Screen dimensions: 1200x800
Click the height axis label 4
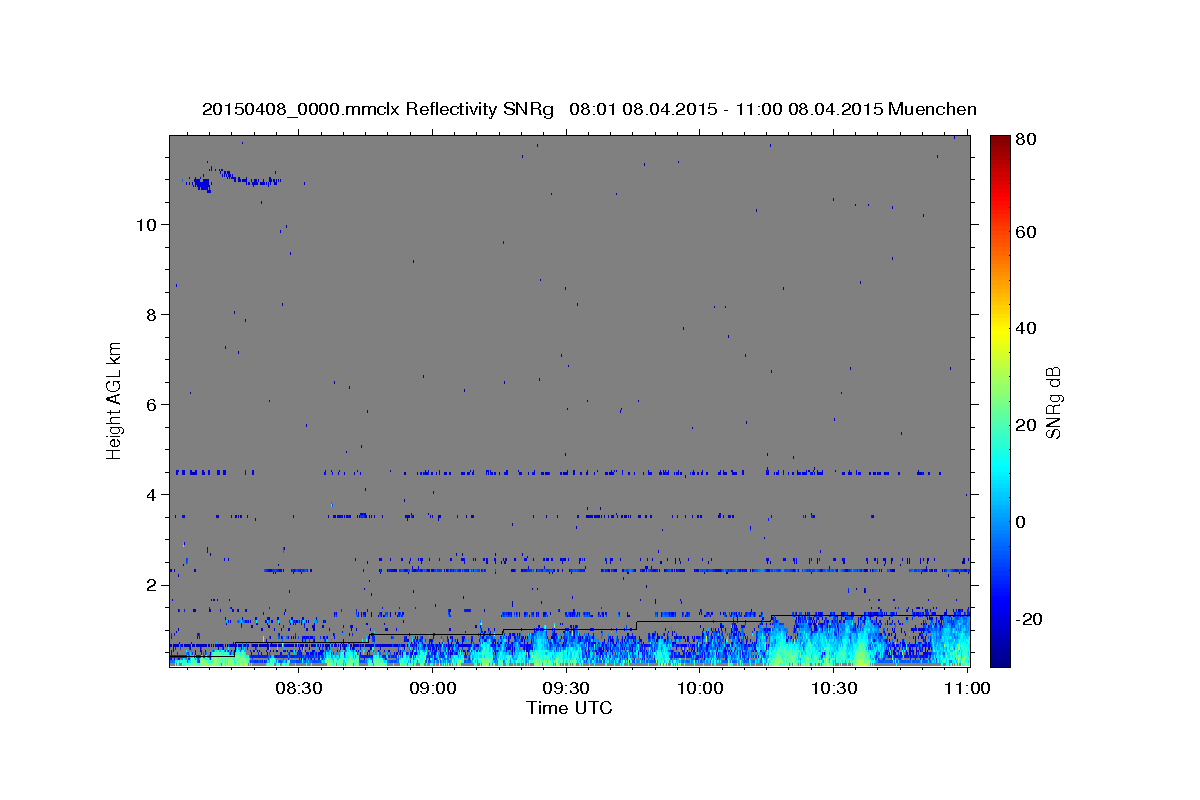pyautogui.click(x=153, y=494)
